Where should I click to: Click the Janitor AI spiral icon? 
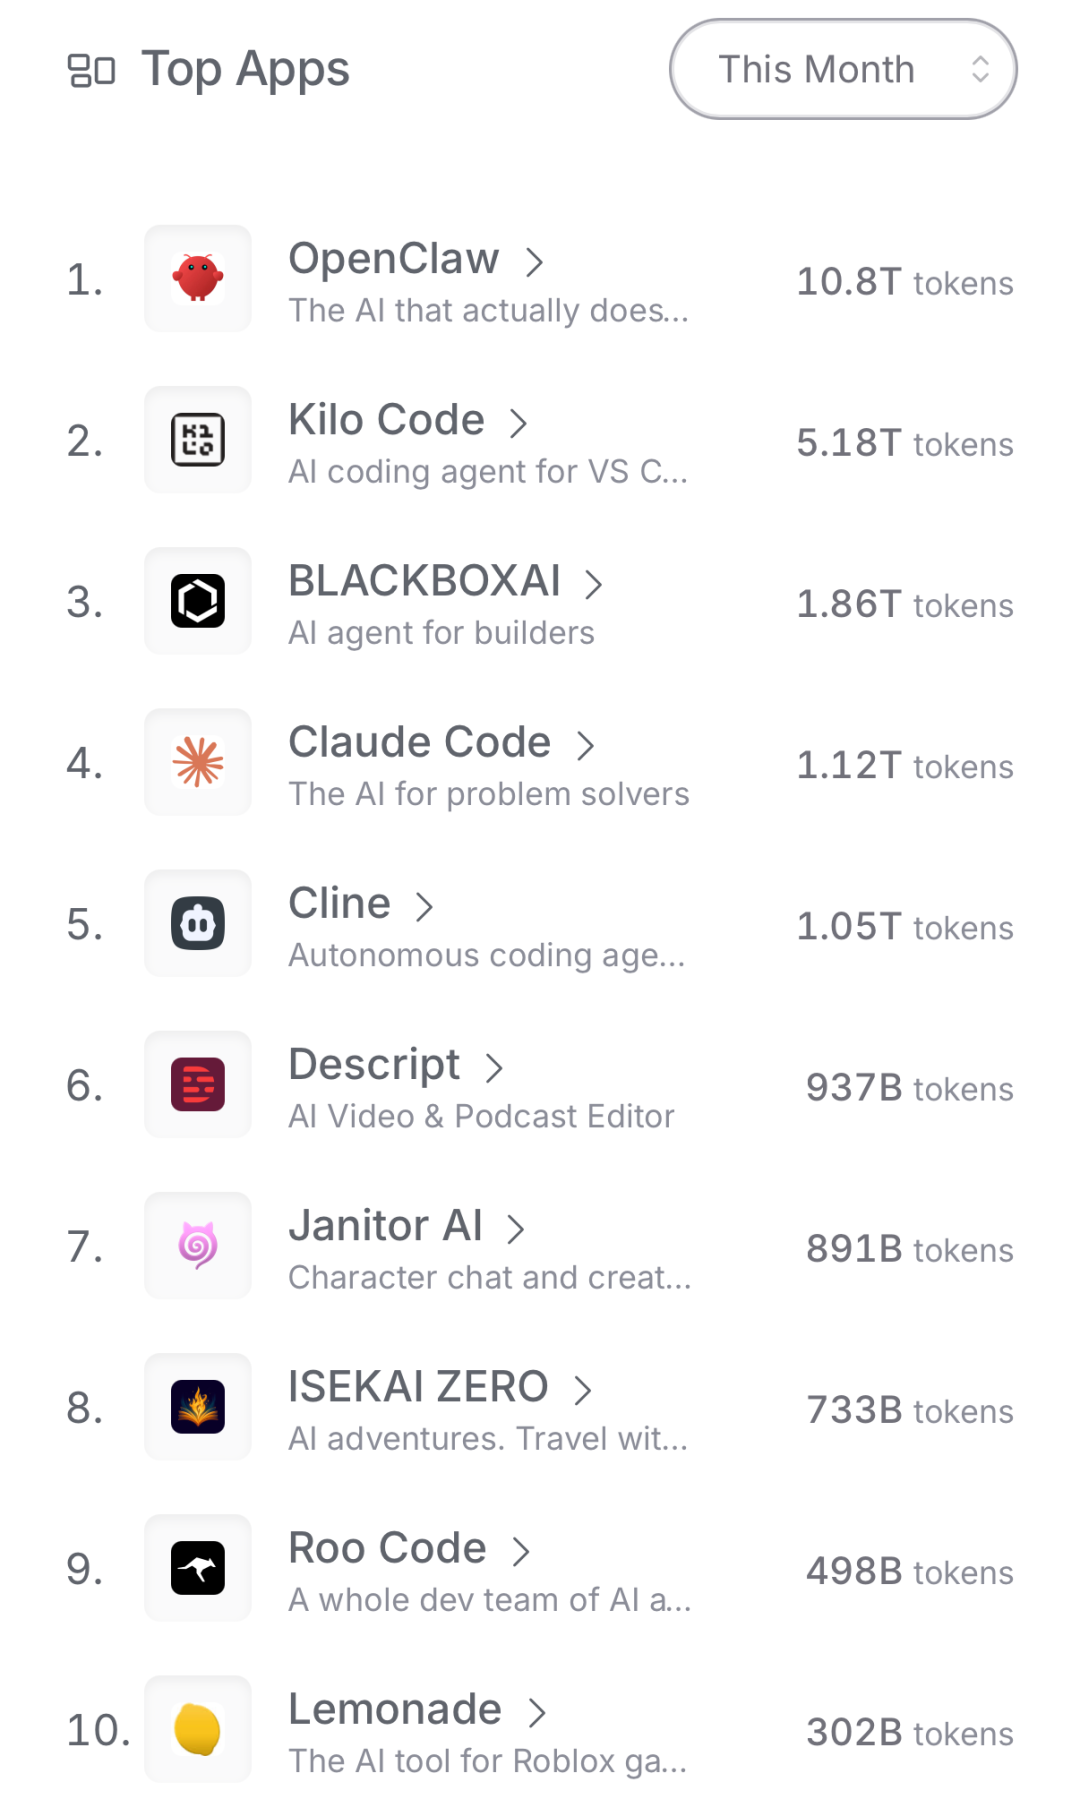pos(198,1246)
